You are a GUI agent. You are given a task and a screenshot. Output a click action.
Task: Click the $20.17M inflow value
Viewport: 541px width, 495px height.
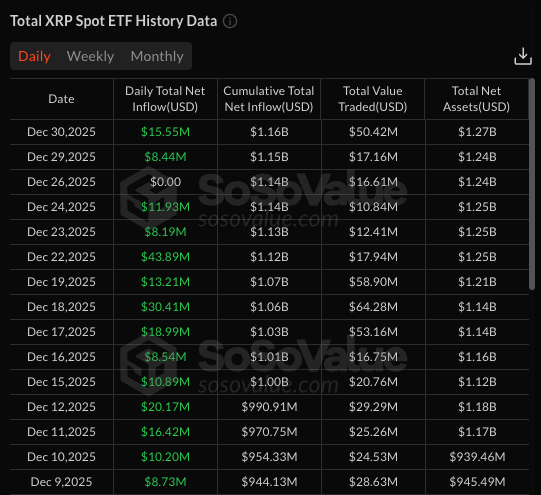[x=165, y=407]
